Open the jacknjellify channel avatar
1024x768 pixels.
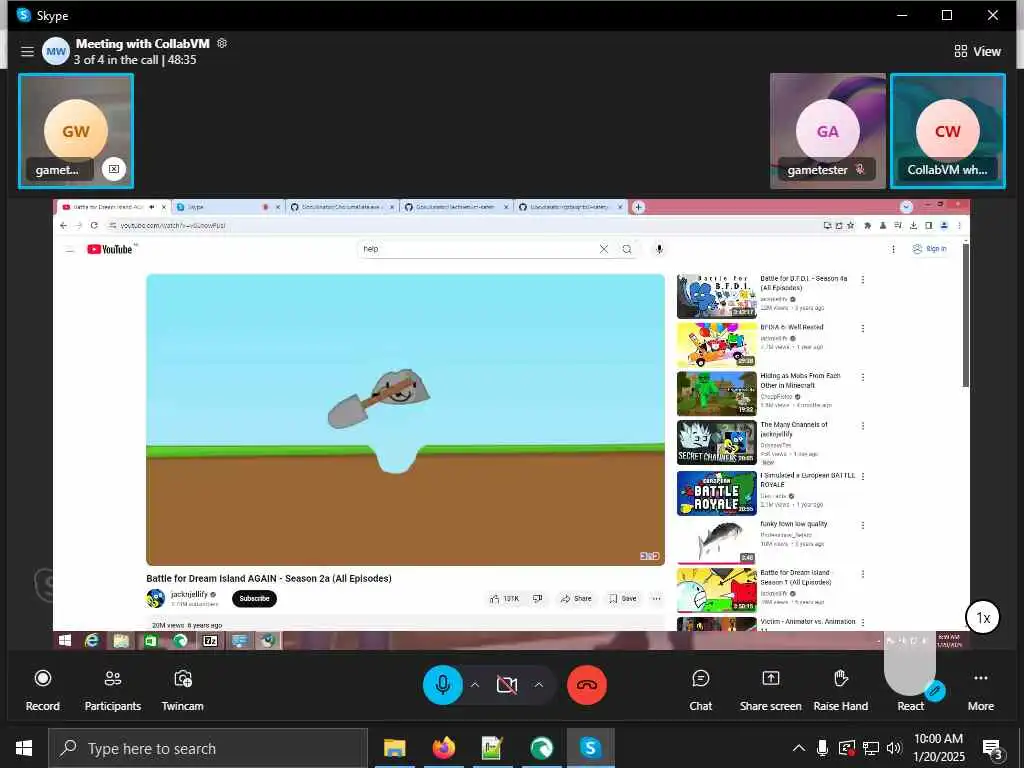point(155,598)
